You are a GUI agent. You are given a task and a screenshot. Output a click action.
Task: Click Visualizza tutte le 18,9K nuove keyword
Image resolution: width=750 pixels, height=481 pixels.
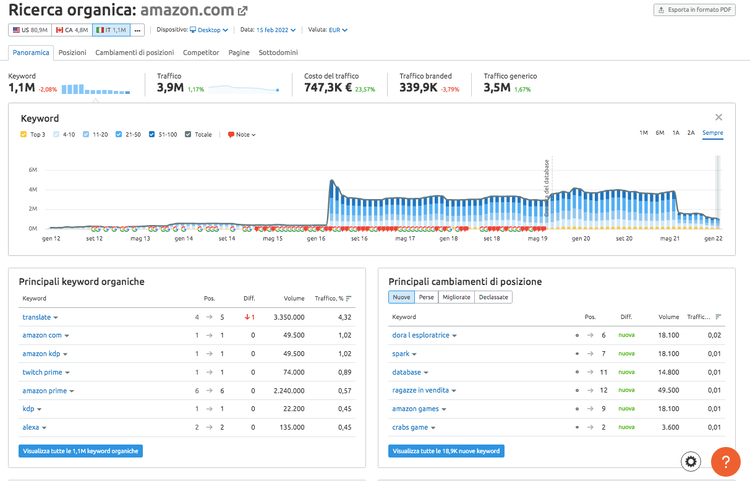(x=446, y=451)
